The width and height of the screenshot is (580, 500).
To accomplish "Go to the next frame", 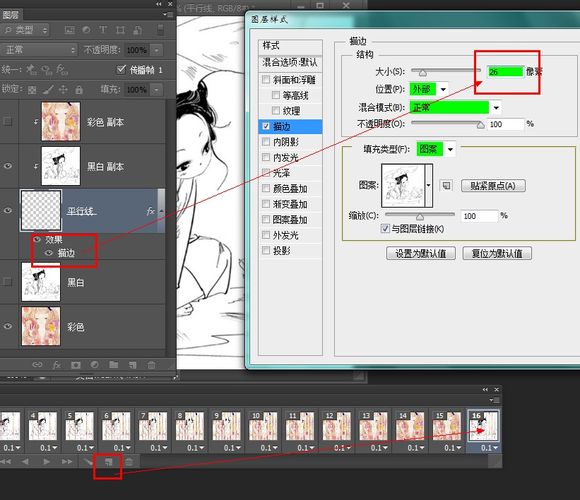I will (x=67, y=462).
